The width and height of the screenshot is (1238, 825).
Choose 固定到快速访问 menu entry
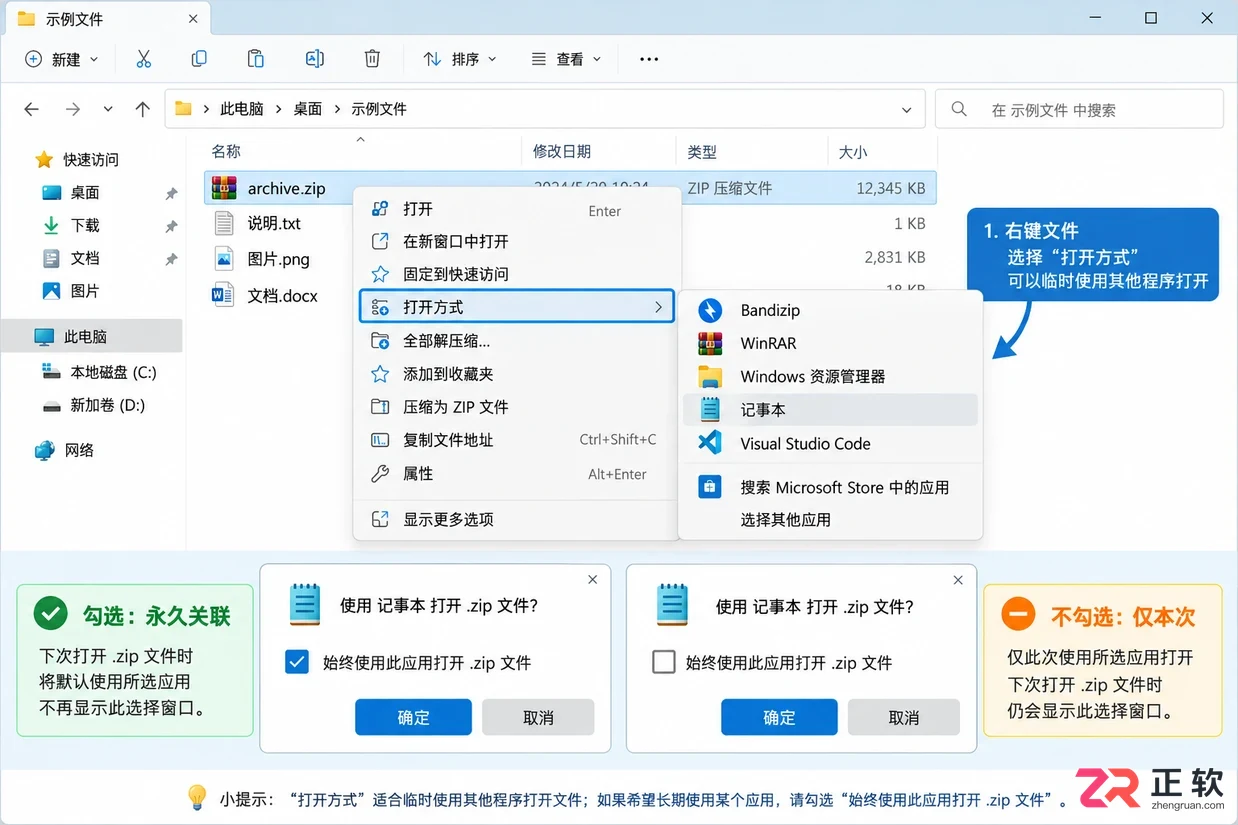click(517, 274)
